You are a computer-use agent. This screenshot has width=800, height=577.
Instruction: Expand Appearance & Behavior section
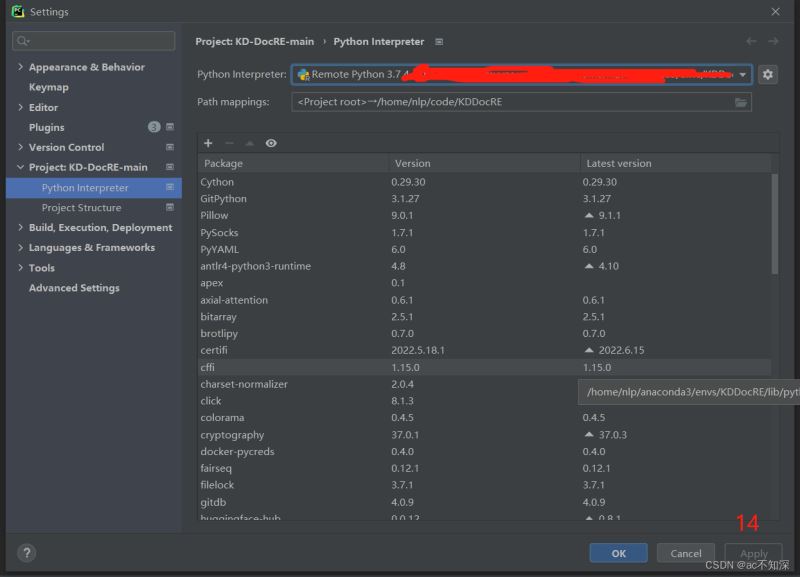tap(20, 67)
